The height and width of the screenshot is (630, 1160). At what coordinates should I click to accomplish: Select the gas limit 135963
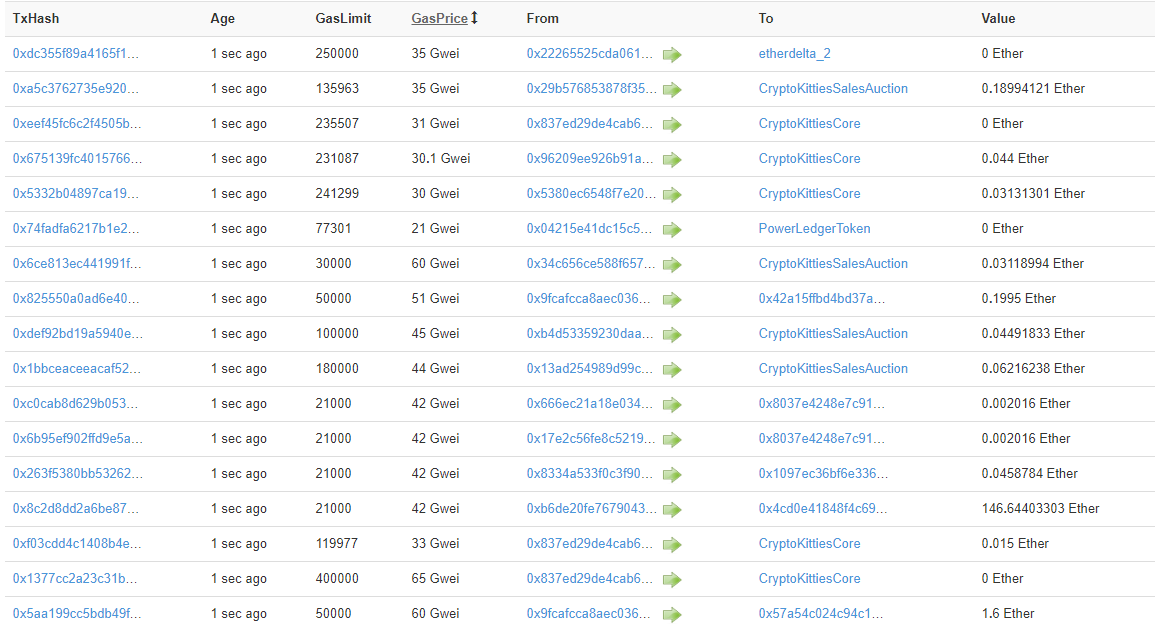coord(337,88)
